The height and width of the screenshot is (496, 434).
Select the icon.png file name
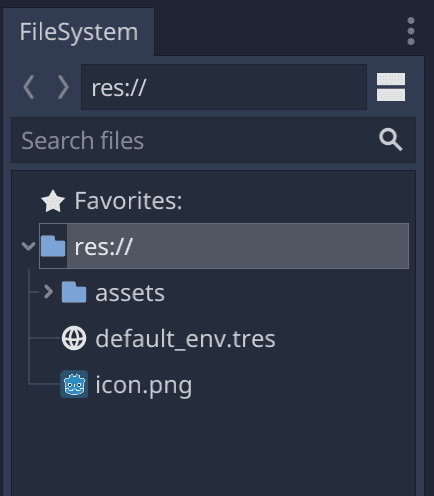pos(144,385)
